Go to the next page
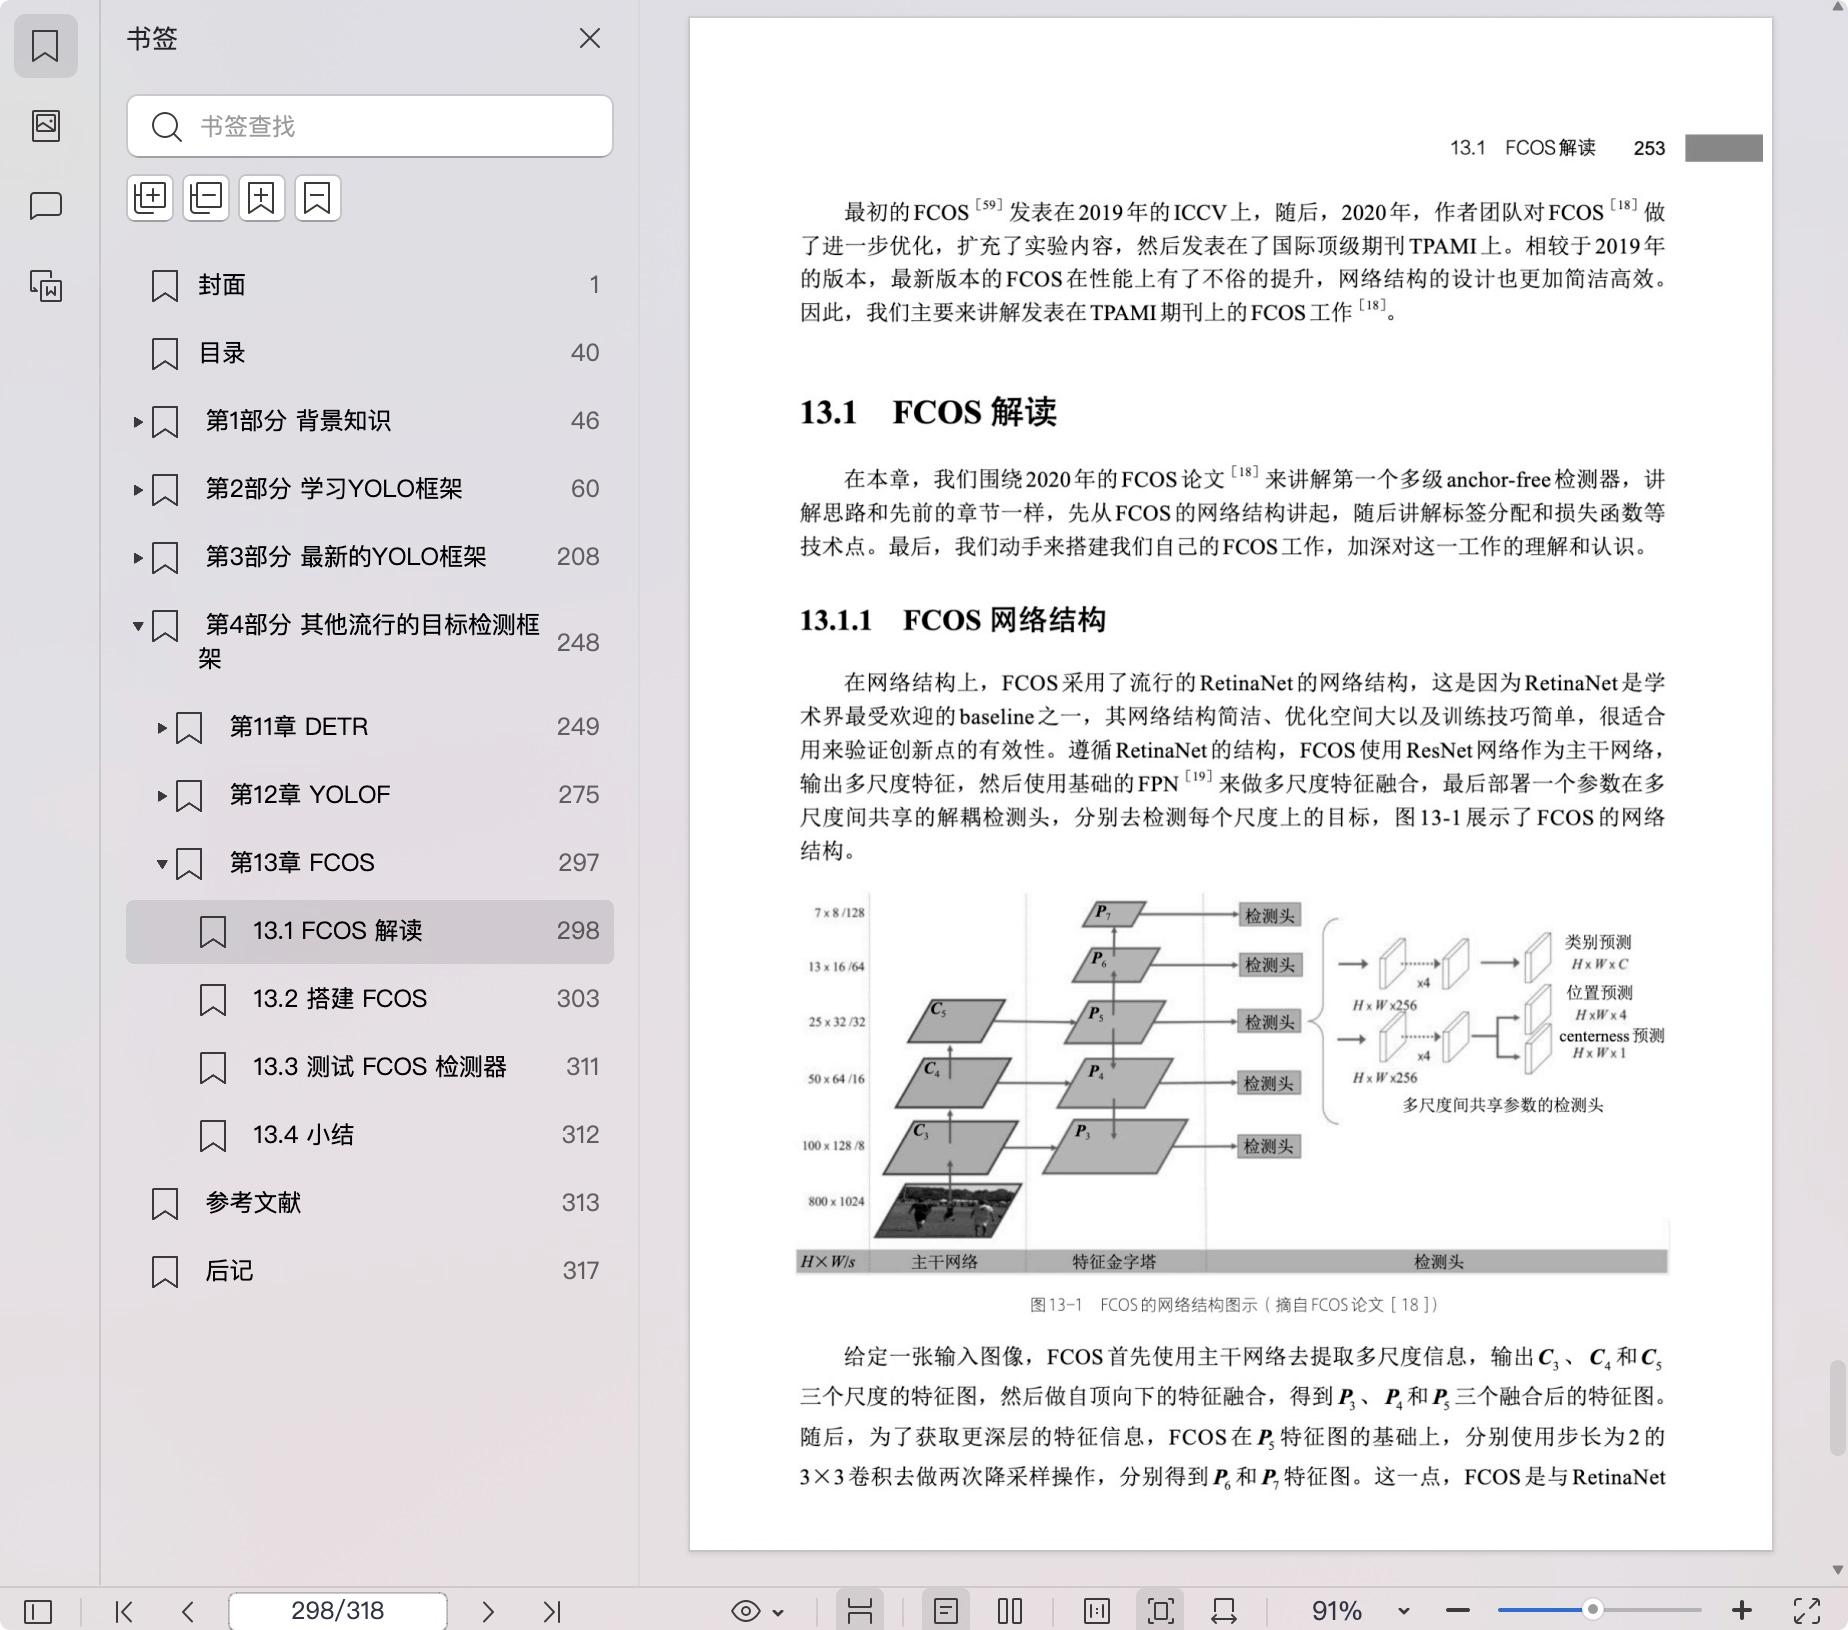Screen dimensions: 1848x1630 tap(488, 1611)
